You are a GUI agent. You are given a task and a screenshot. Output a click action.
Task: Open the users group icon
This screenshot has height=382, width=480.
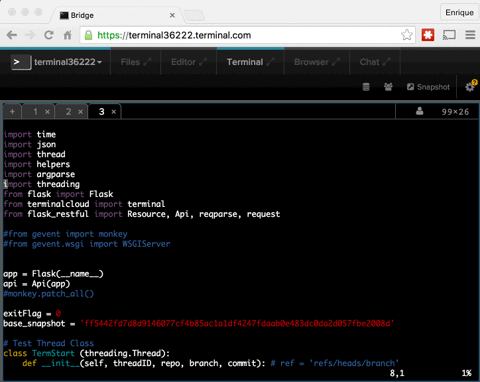click(388, 87)
